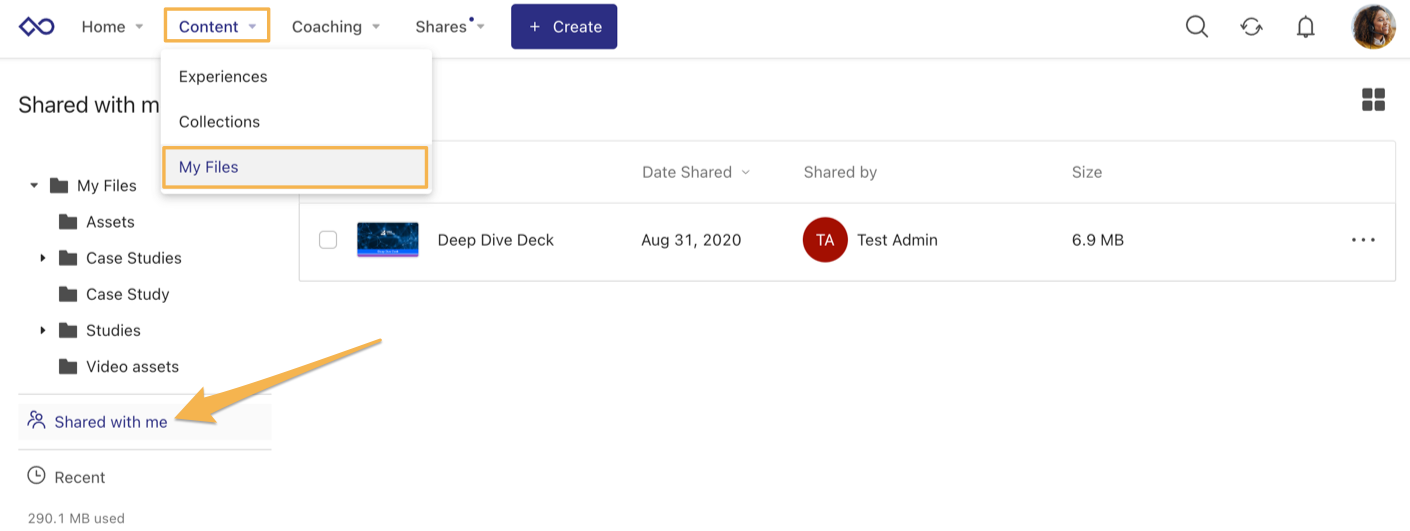
Task: Select Experiences from the Content menu
Action: click(223, 77)
